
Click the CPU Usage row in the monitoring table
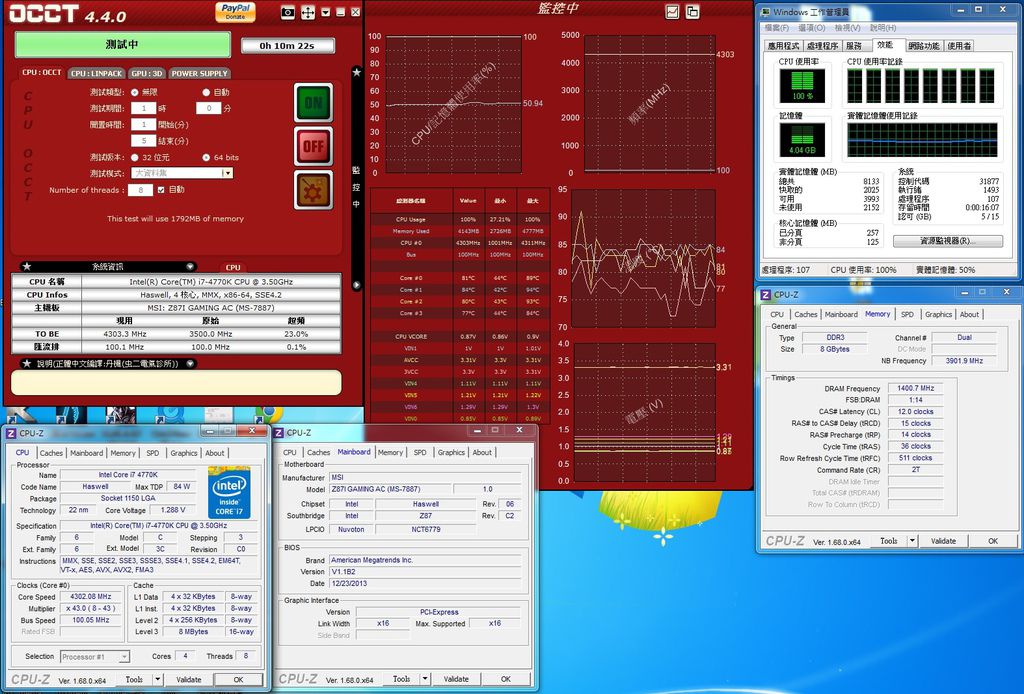click(x=460, y=219)
